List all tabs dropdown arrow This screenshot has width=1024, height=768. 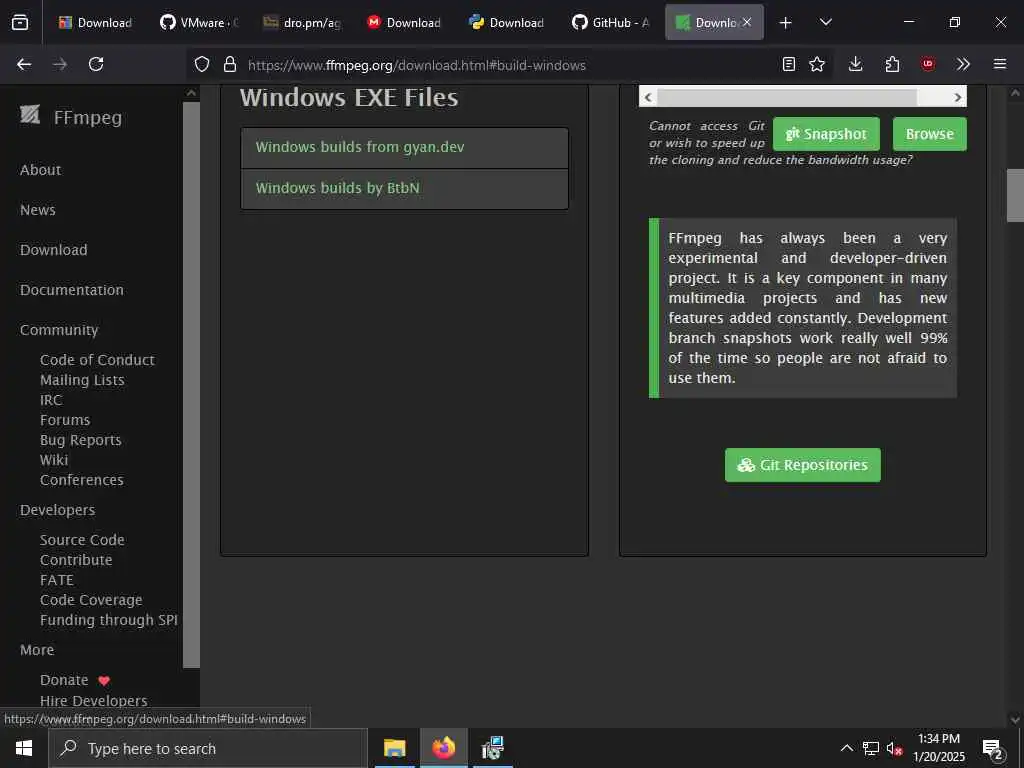pos(825,22)
